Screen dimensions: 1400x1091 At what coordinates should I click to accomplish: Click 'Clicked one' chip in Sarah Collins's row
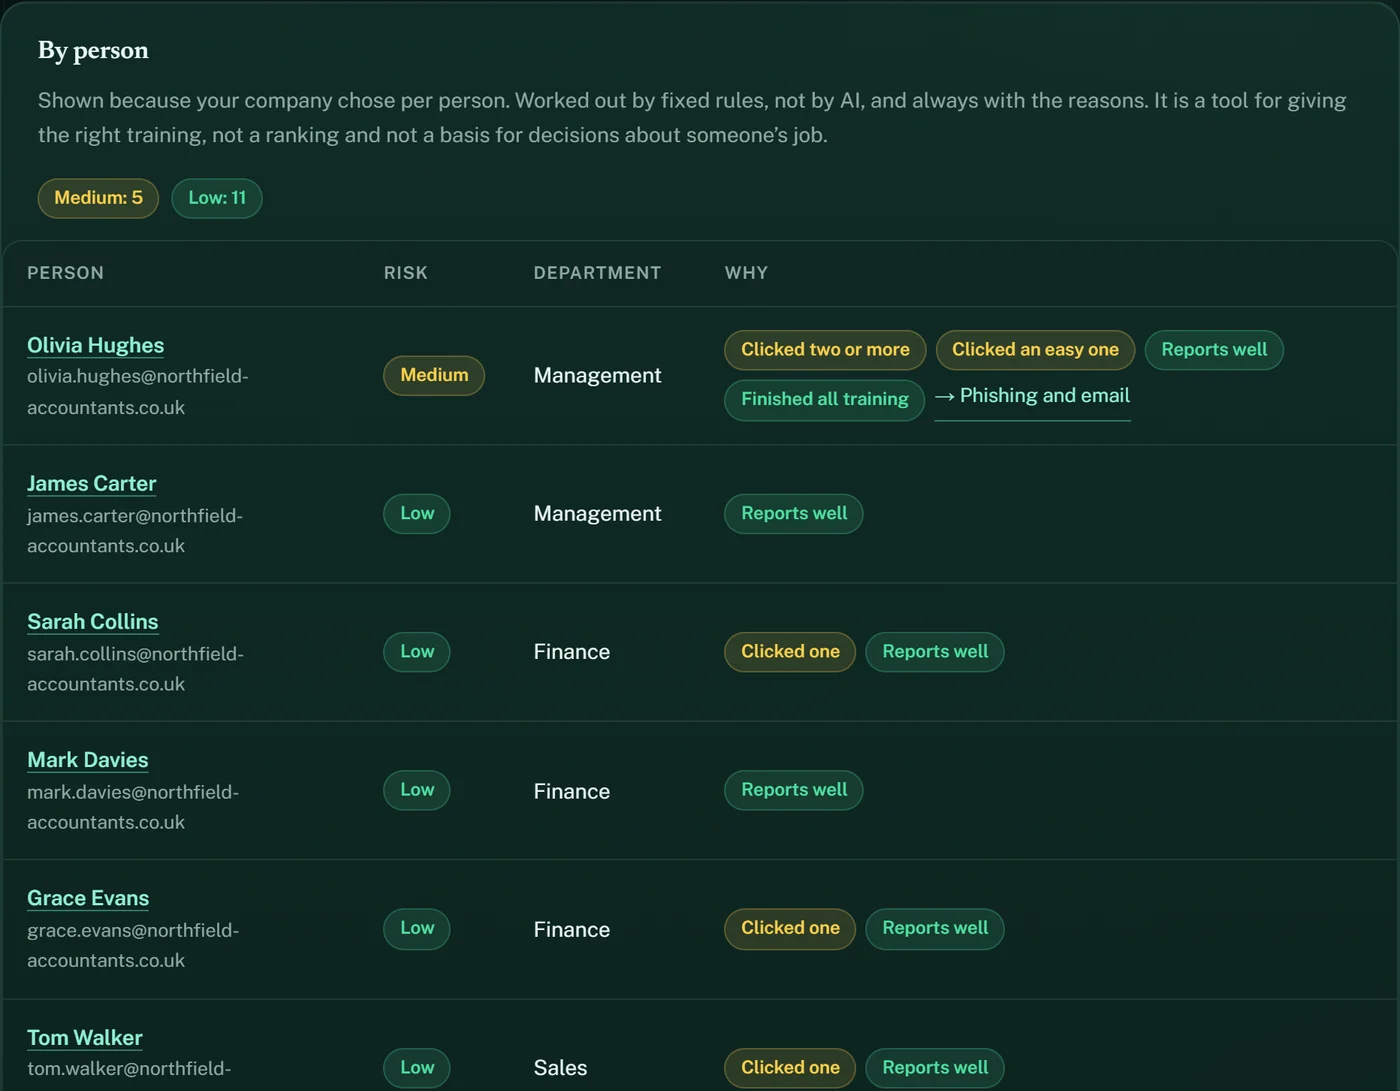pos(790,652)
